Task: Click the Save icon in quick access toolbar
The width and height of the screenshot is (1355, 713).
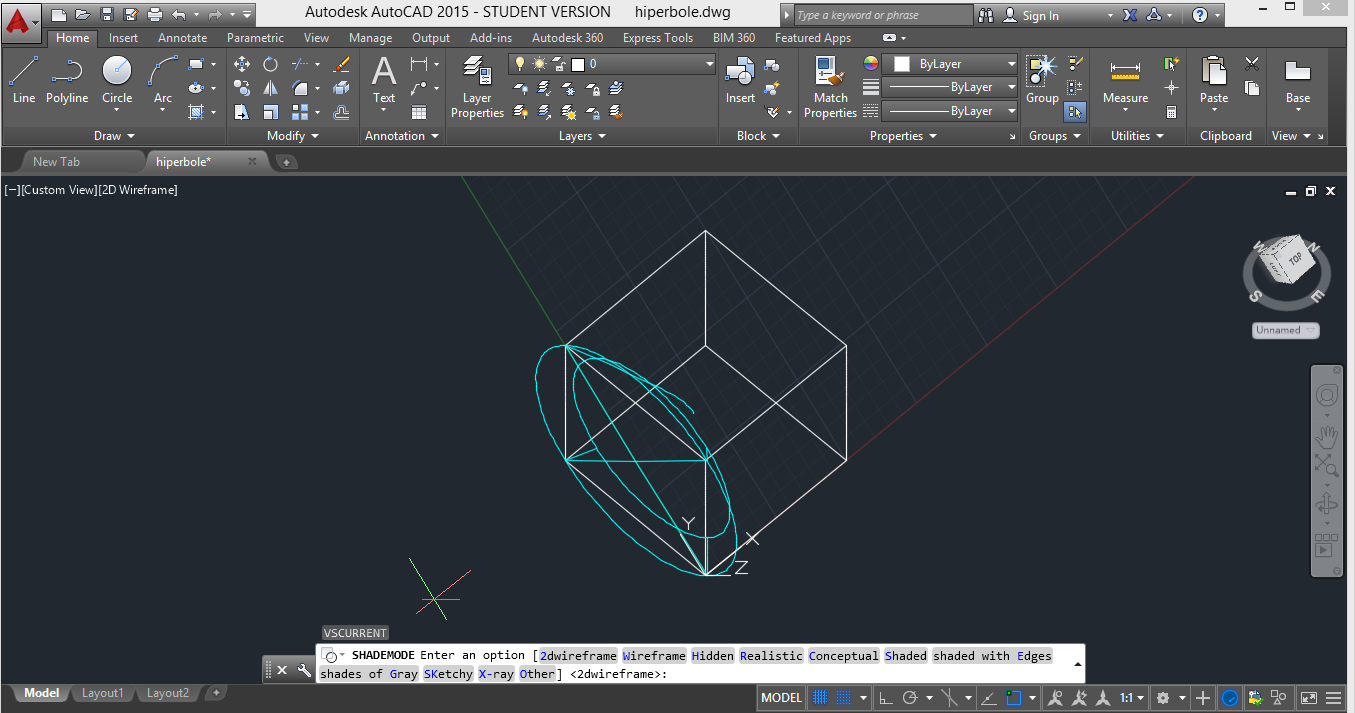Action: (x=107, y=15)
